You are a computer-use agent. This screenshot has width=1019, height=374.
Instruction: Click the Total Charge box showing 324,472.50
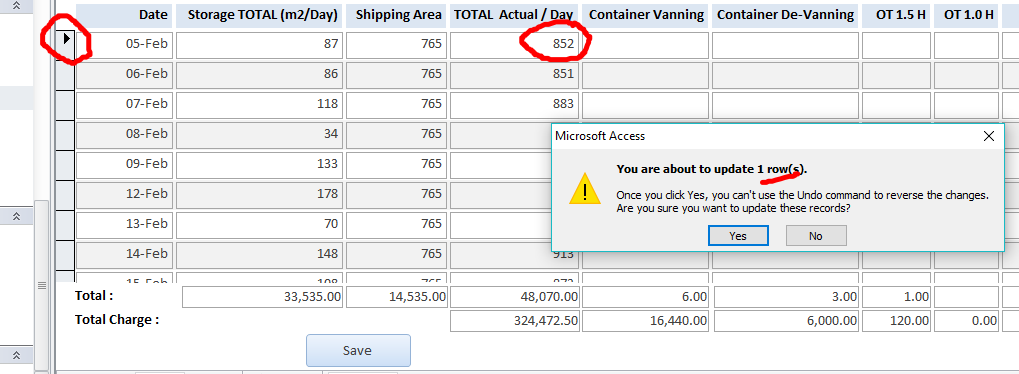[515, 321]
